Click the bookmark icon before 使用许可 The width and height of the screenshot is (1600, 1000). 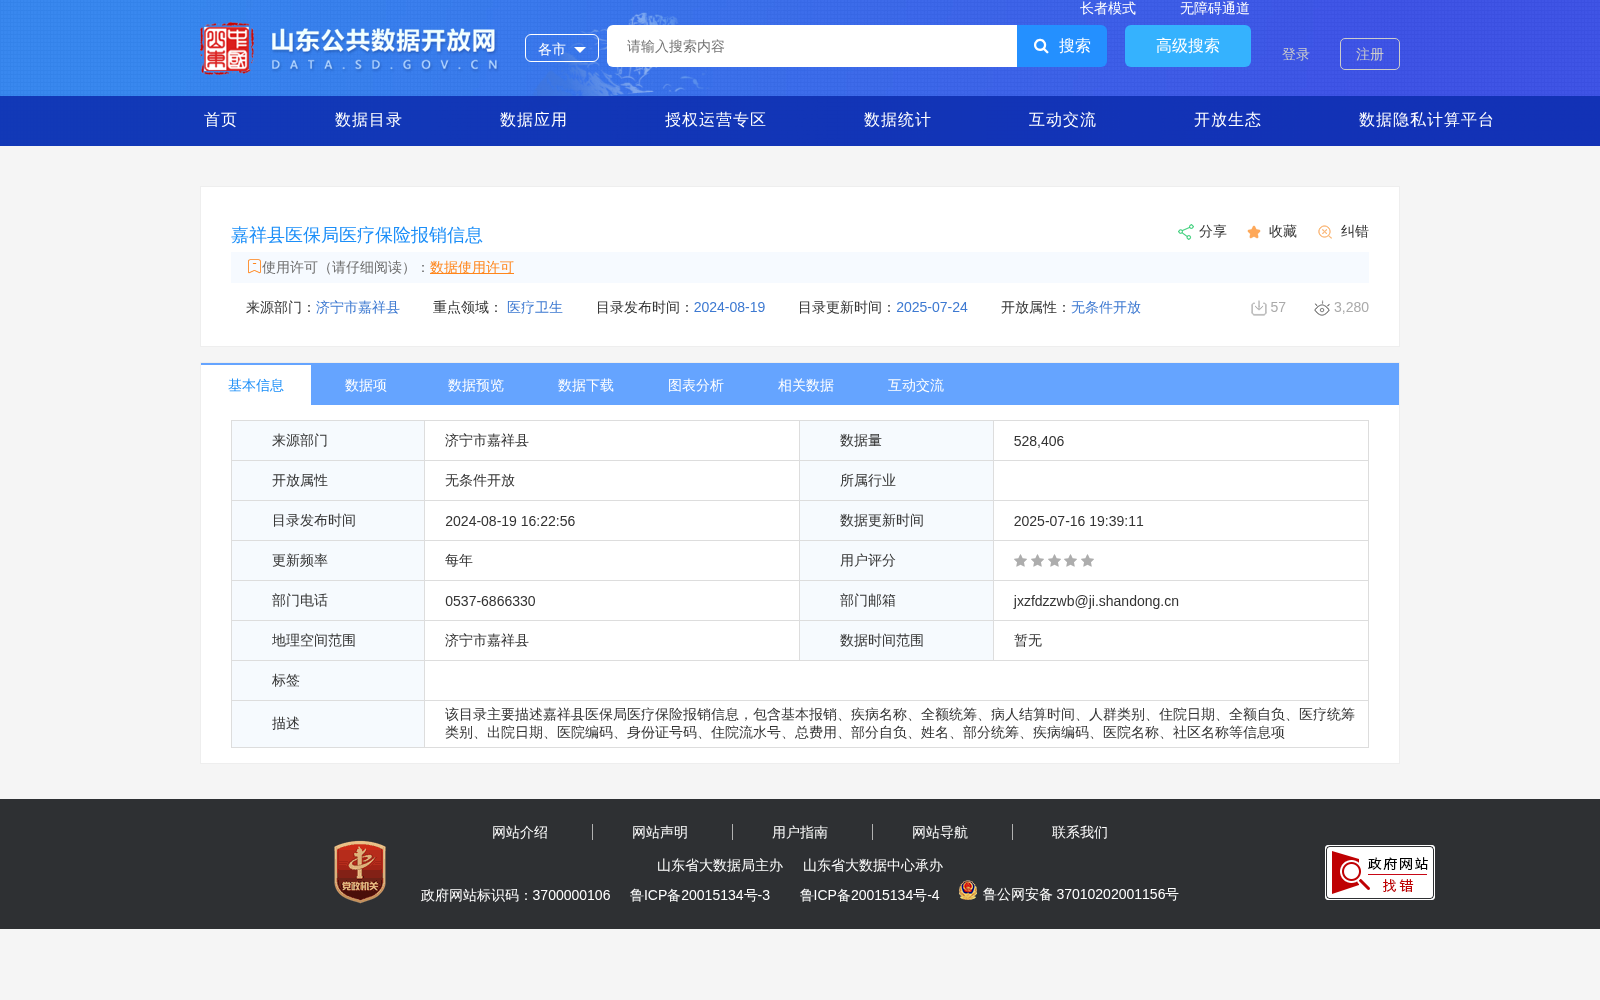click(x=254, y=266)
